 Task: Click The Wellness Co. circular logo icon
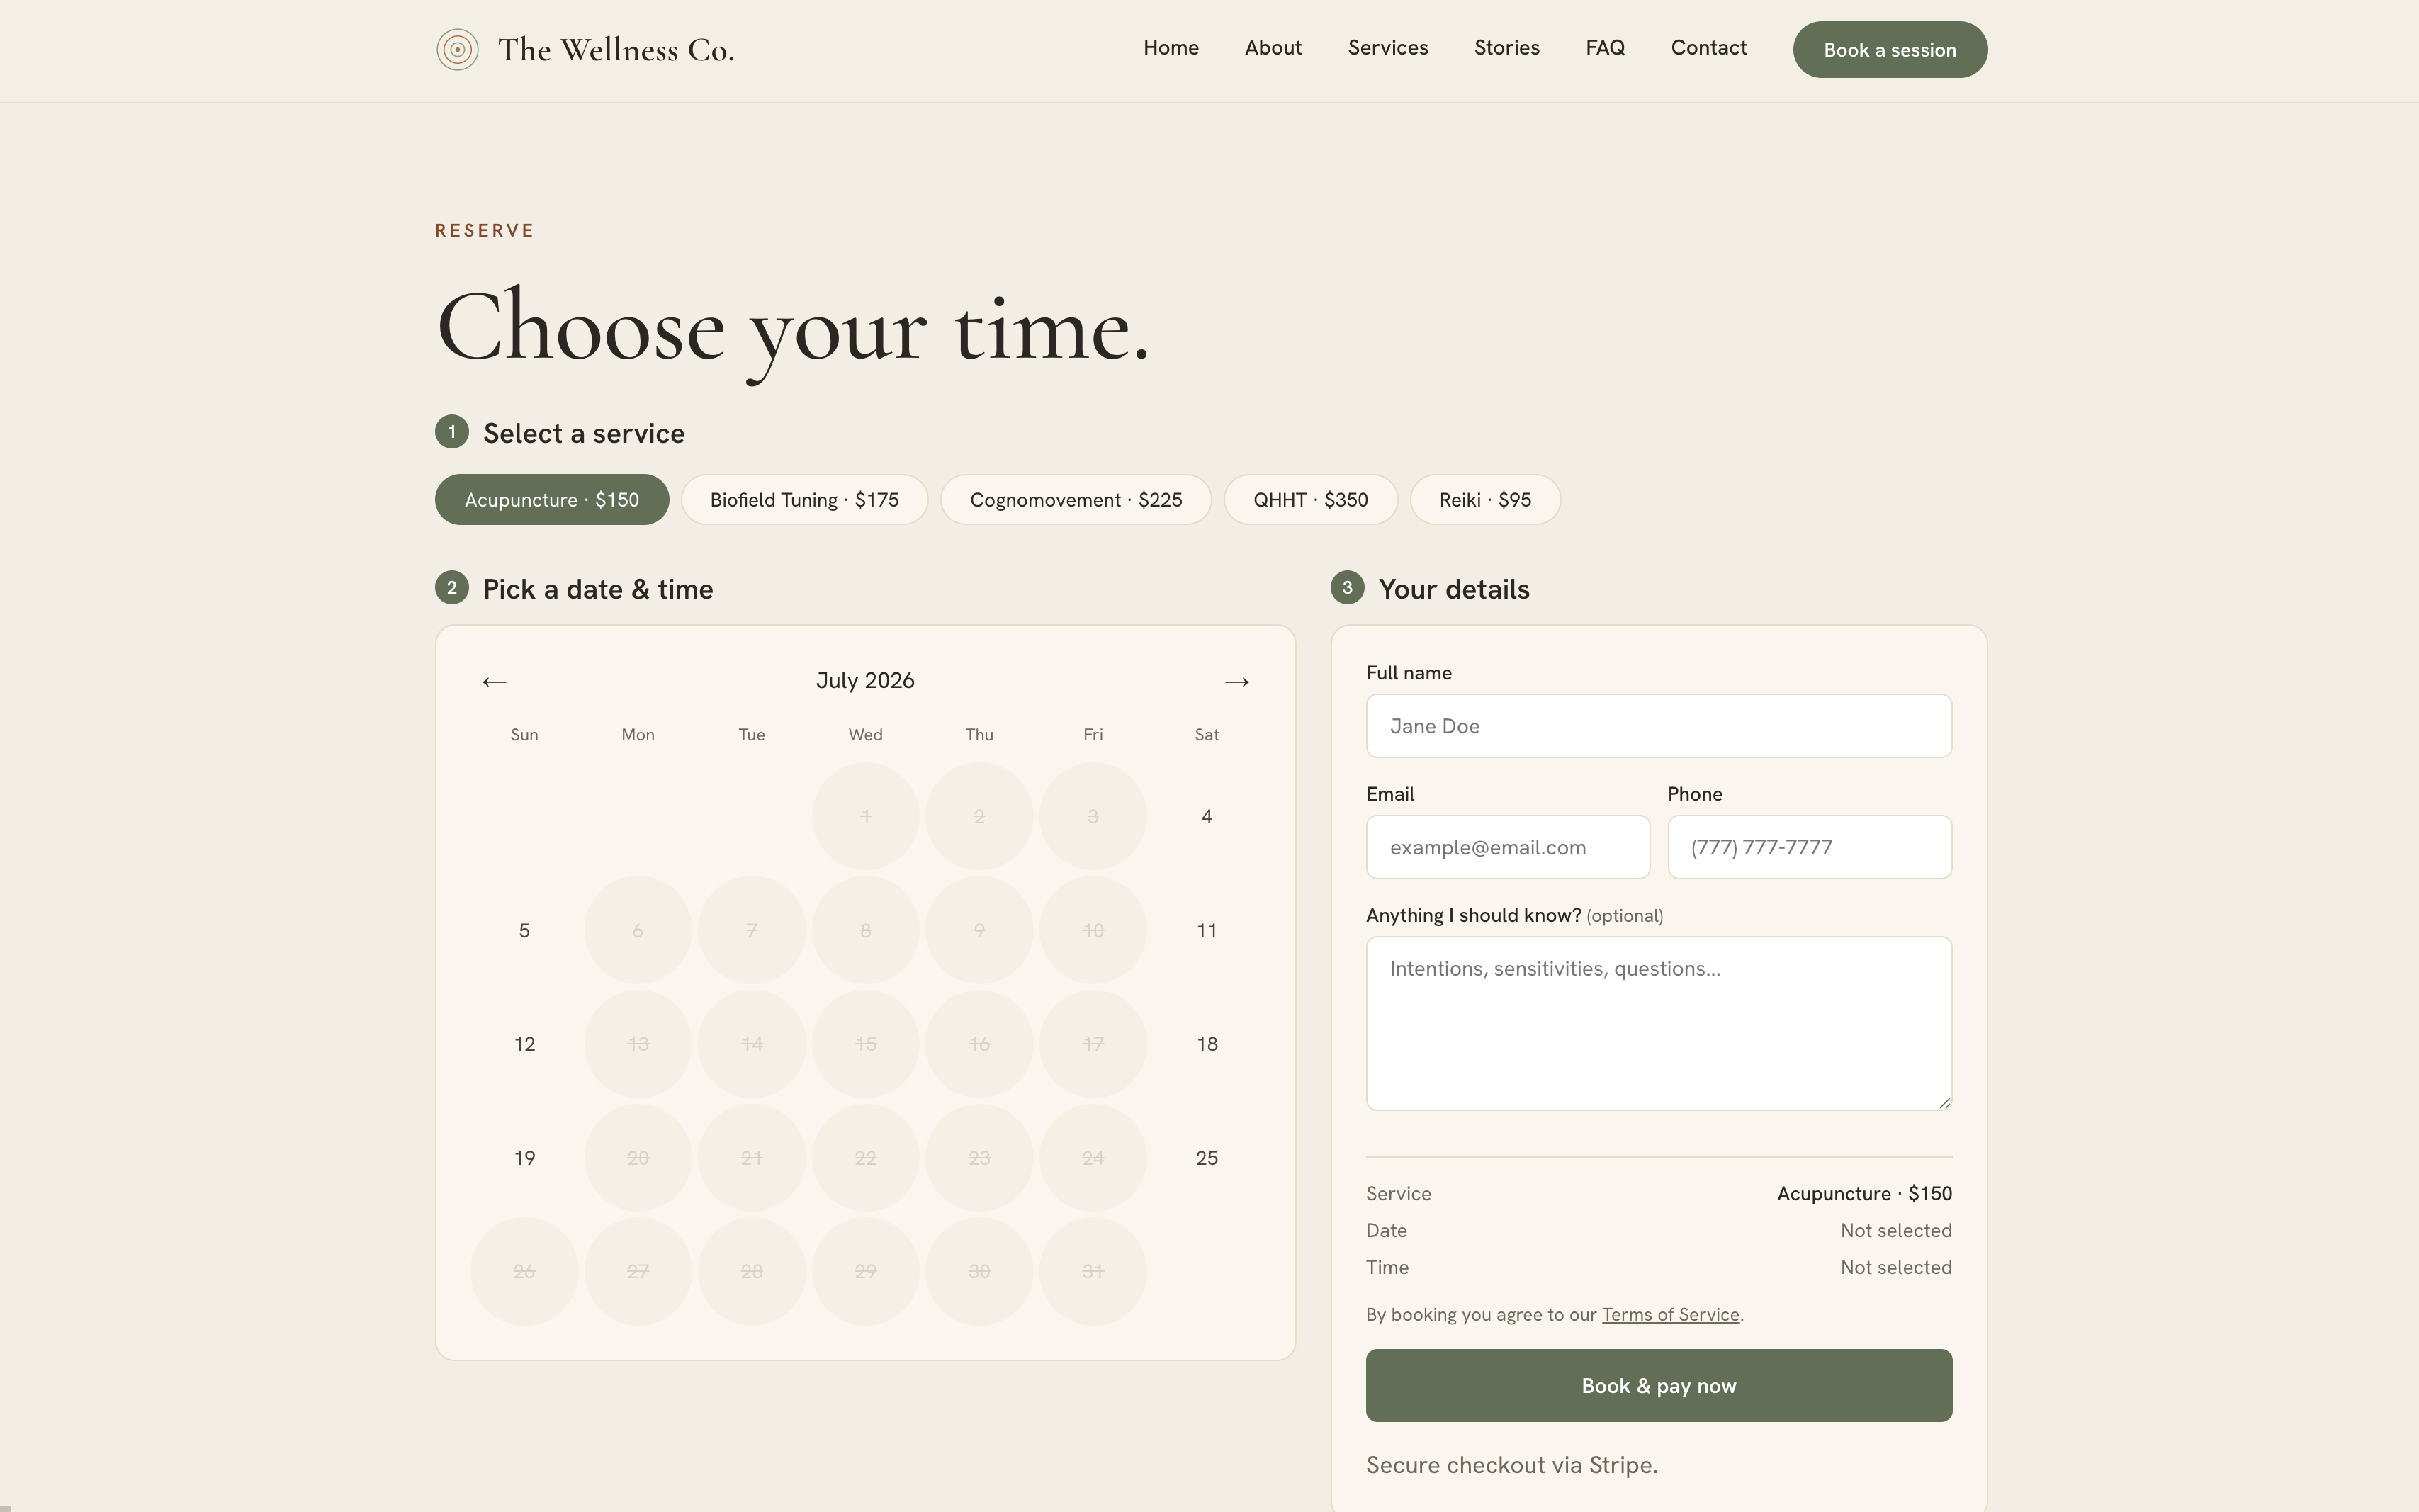457,49
